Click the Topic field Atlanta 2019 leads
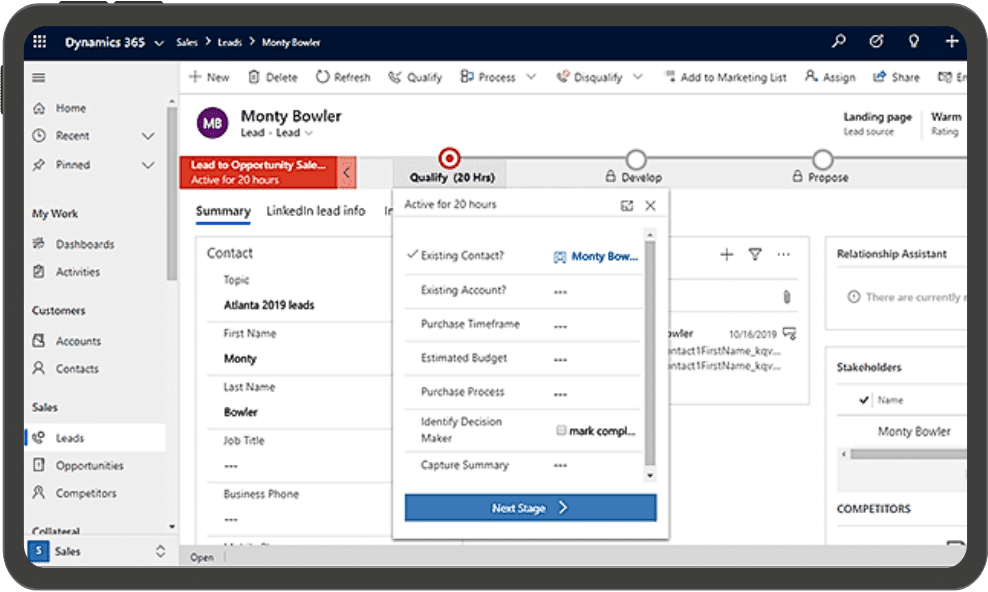This screenshot has height=592, width=988. tap(269, 305)
